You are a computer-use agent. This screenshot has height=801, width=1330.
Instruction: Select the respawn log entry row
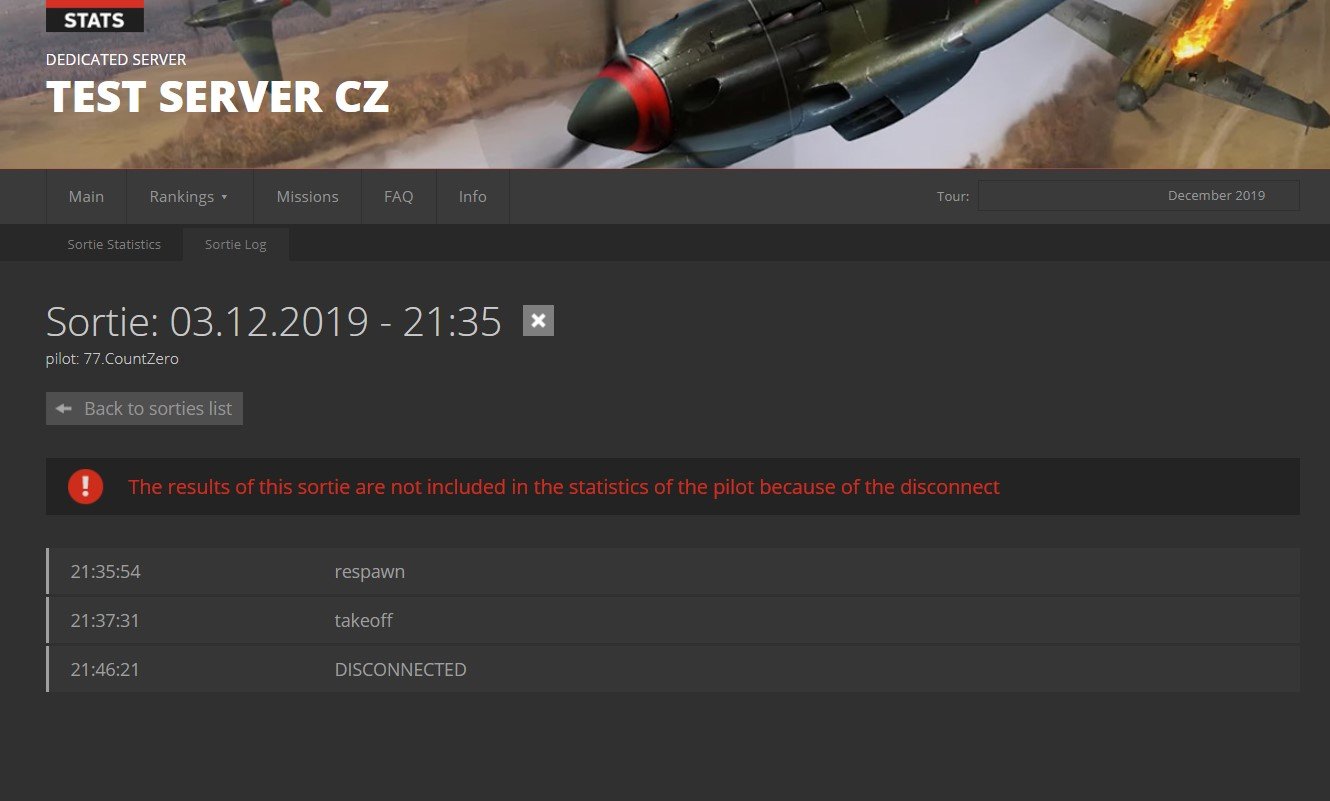coord(673,572)
